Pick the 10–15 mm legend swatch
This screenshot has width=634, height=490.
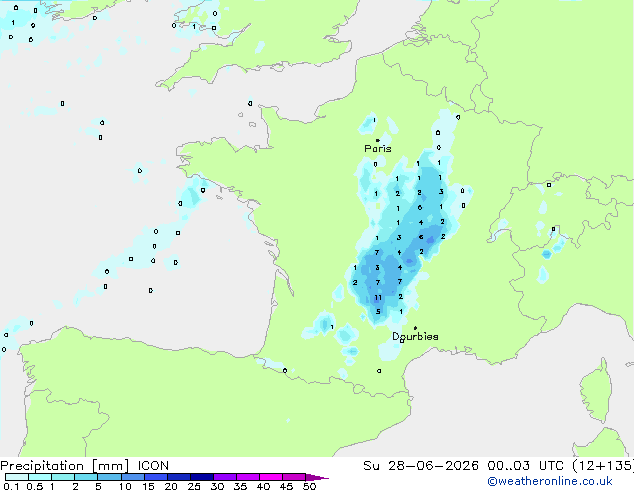tap(132, 477)
